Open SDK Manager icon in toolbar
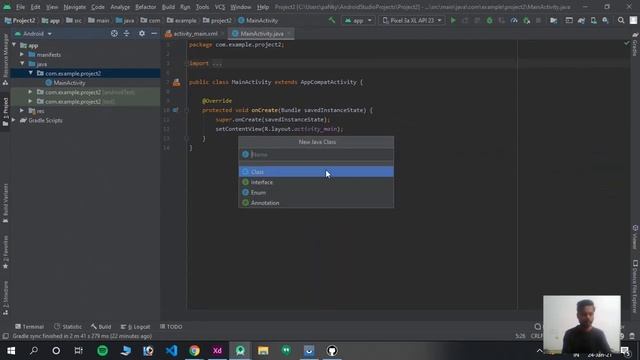 click(605, 20)
